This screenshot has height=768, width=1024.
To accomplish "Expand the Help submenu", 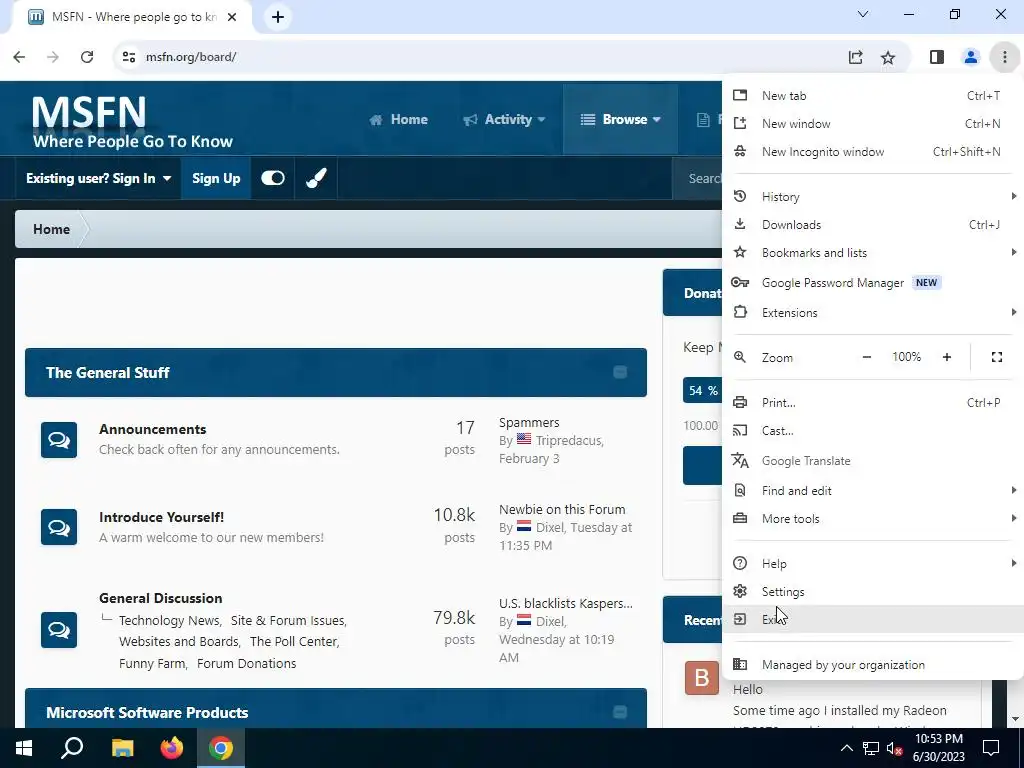I will [x=872, y=564].
